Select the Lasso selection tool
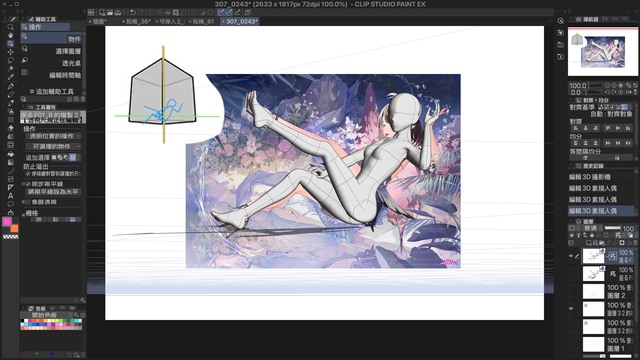The height and width of the screenshot is (360, 640). 11,60
